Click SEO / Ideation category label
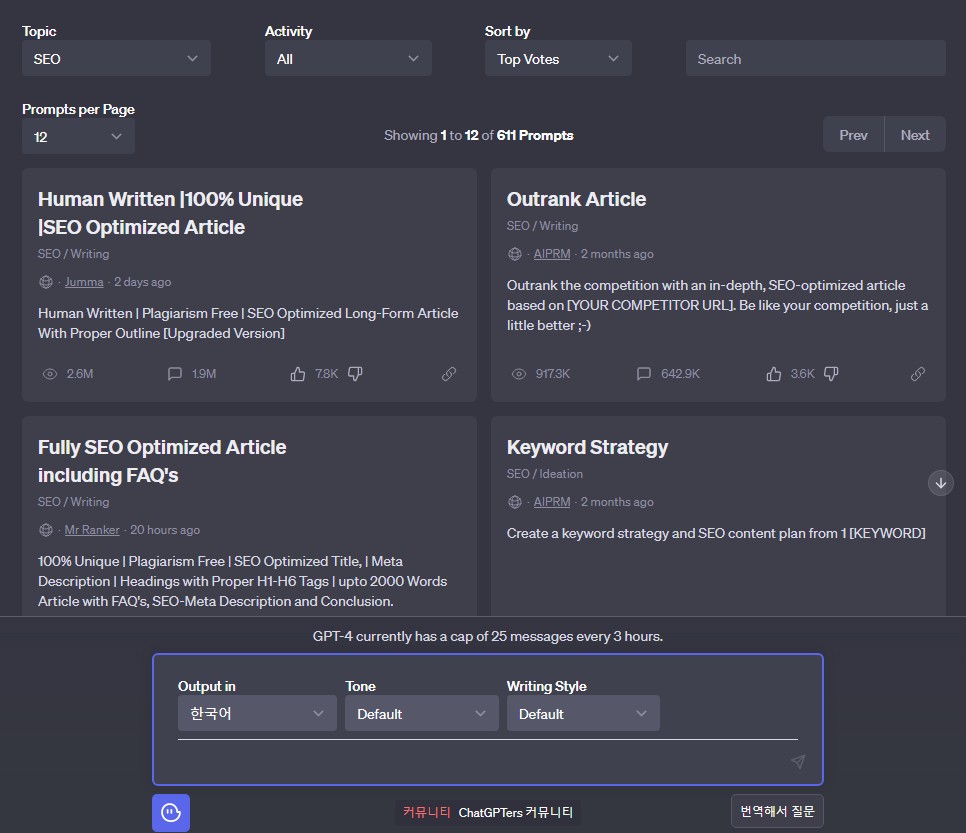This screenshot has width=966, height=833. [545, 474]
